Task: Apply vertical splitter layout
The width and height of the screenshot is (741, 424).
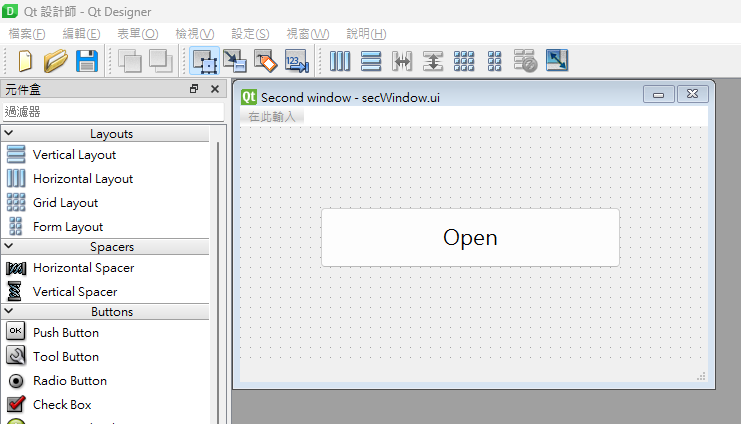Action: (433, 61)
